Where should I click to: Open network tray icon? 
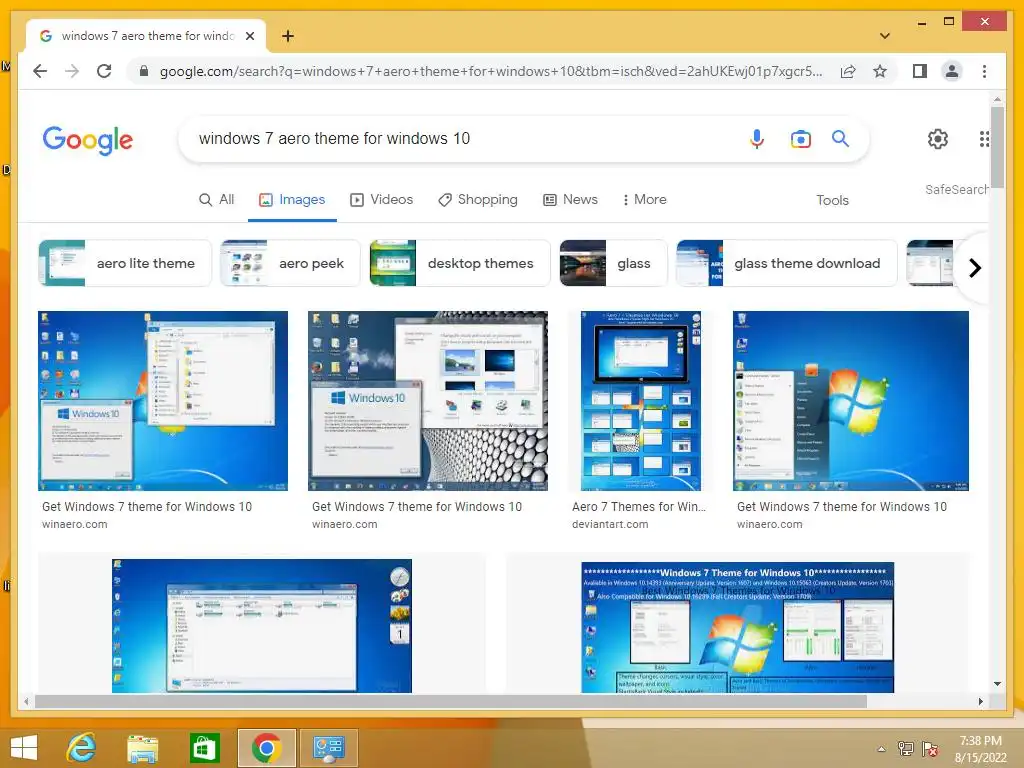tap(906, 749)
